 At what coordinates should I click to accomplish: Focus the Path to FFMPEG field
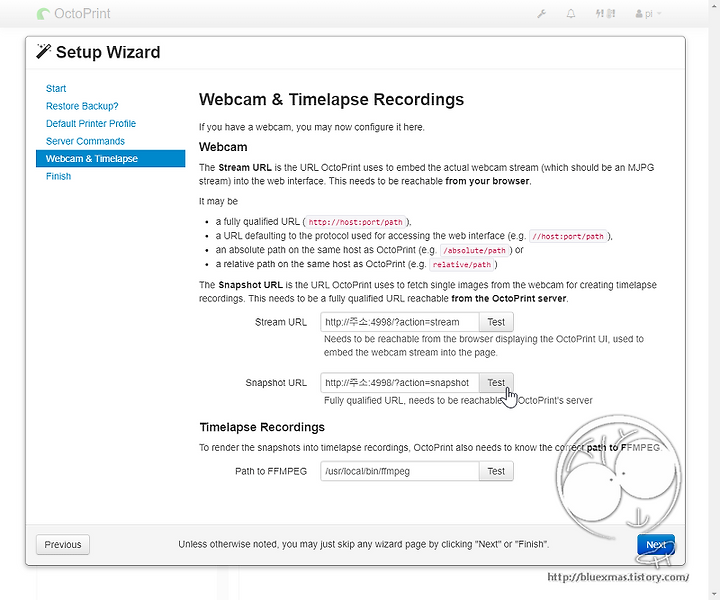[400, 471]
